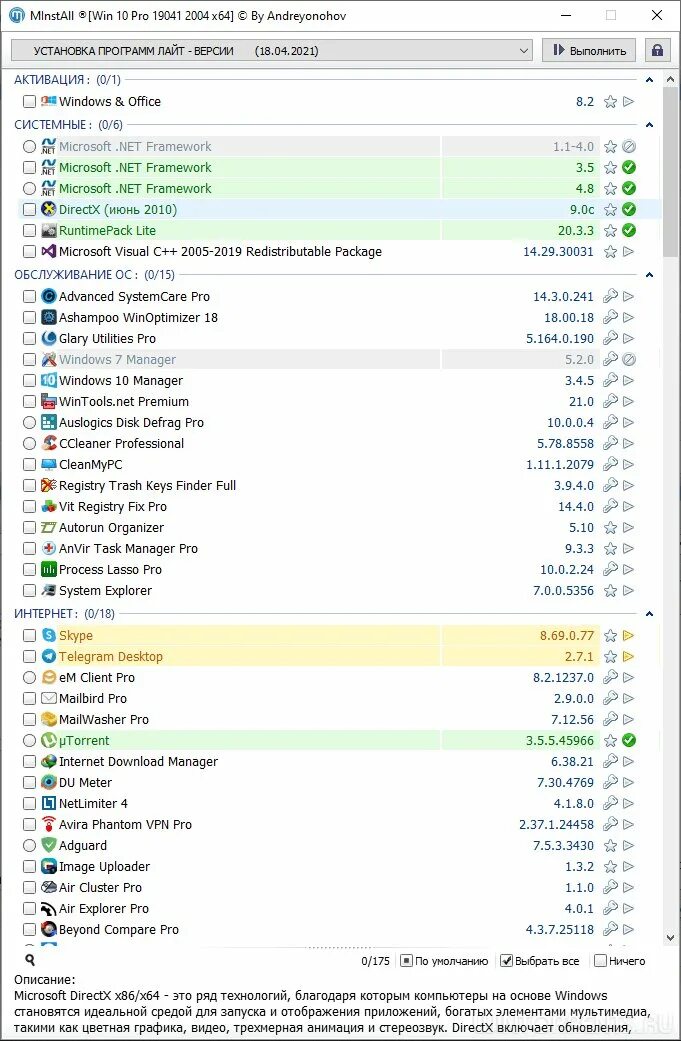This screenshot has width=681, height=1041.
Task: Click the star icon for Windows & Office
Action: click(610, 102)
